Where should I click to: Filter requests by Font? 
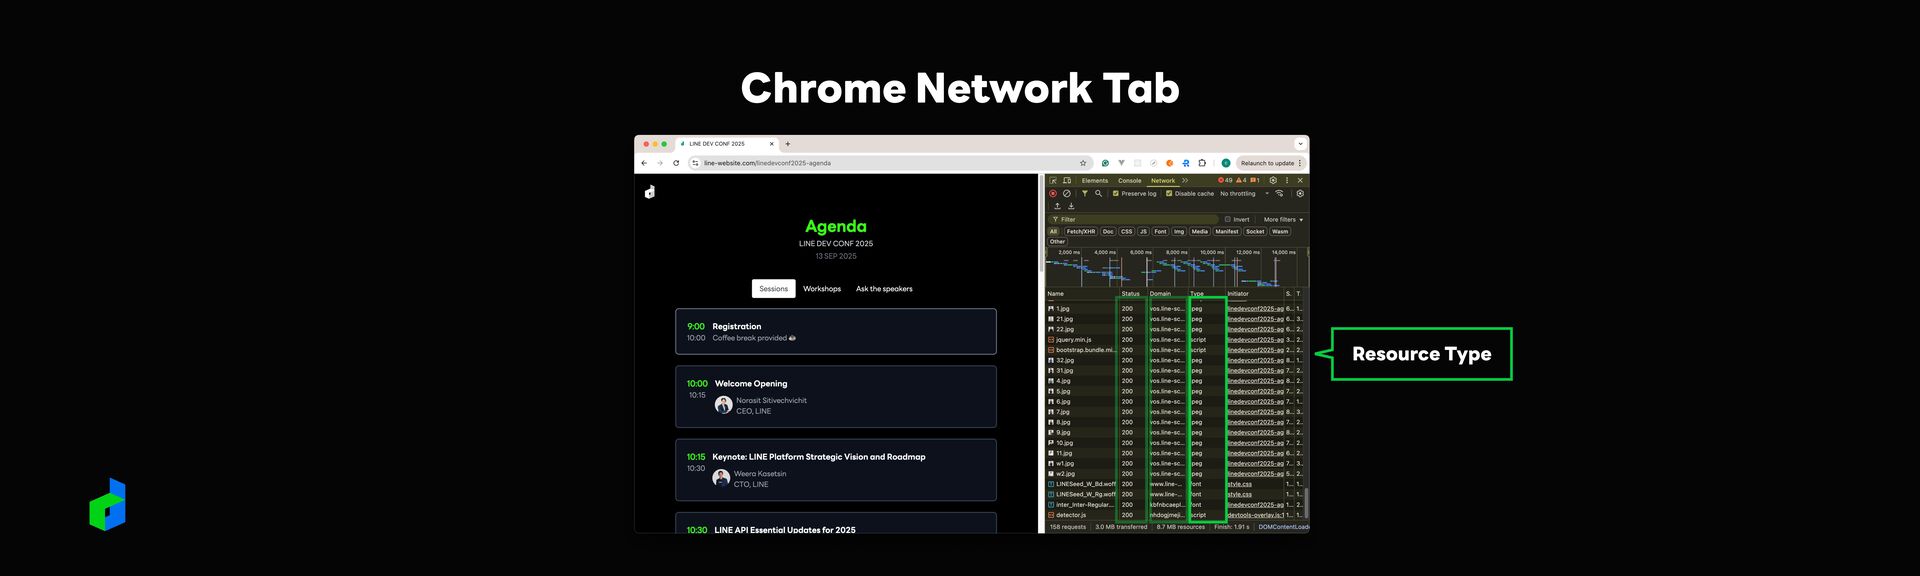[x=1160, y=231]
